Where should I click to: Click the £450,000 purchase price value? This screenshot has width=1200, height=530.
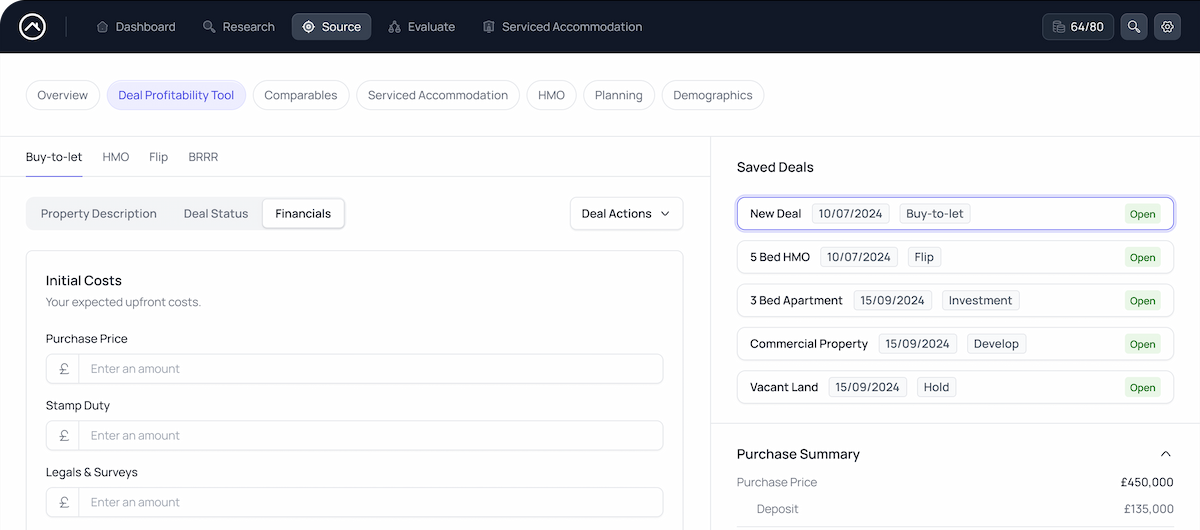[x=1147, y=482]
